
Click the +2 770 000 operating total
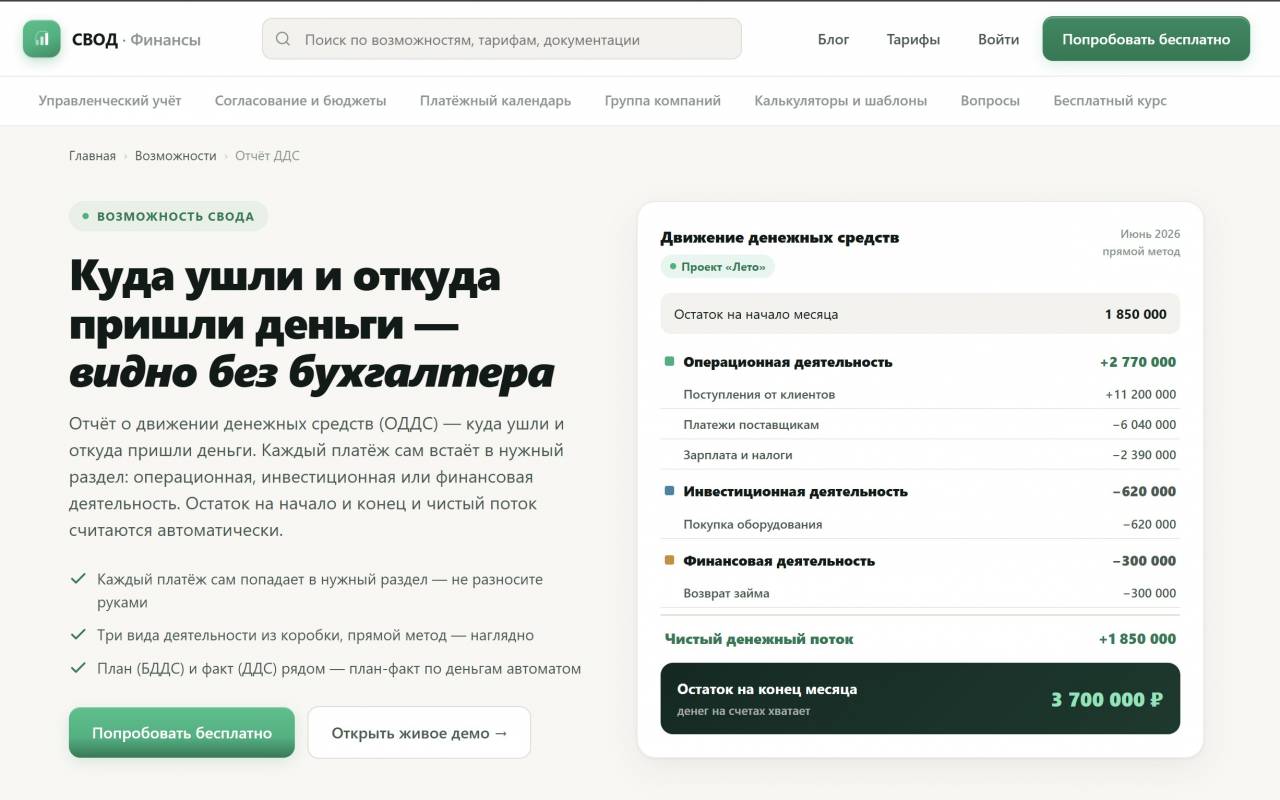[1138, 362]
